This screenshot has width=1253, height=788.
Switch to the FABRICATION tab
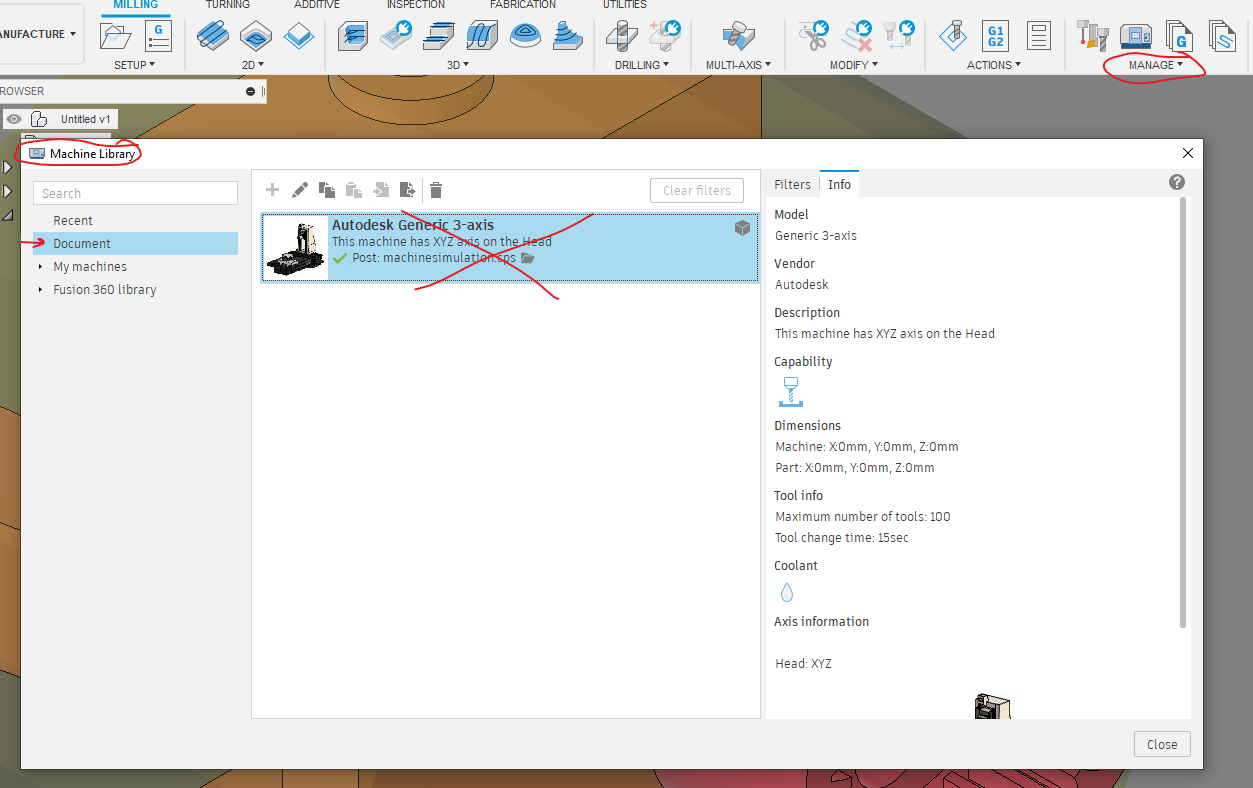tap(523, 5)
